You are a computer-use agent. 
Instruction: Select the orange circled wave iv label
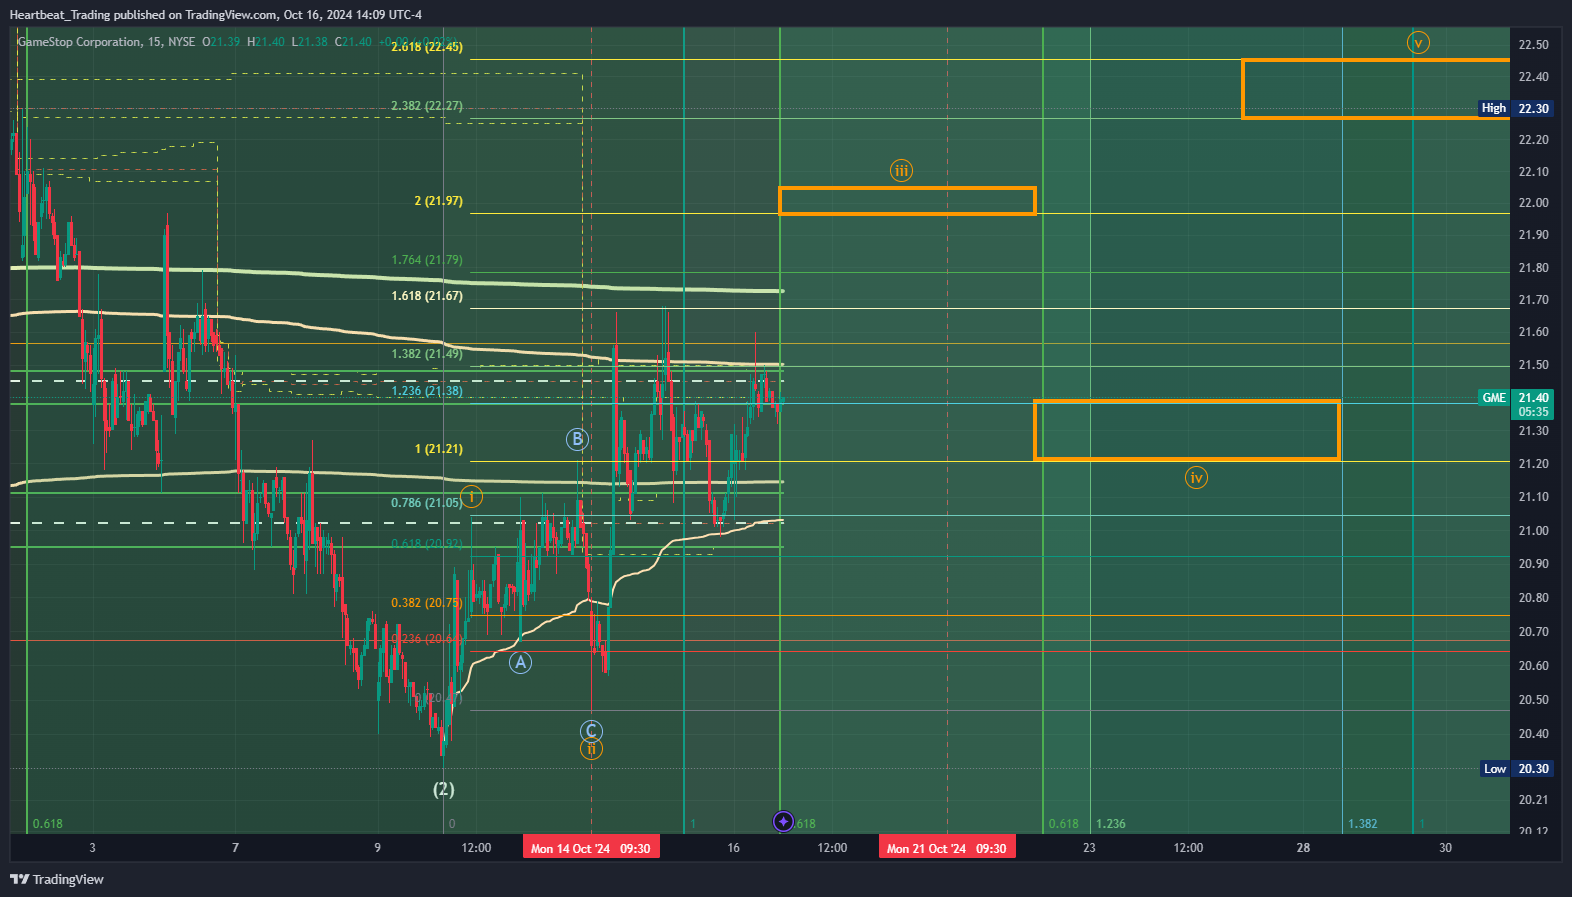click(x=1196, y=478)
